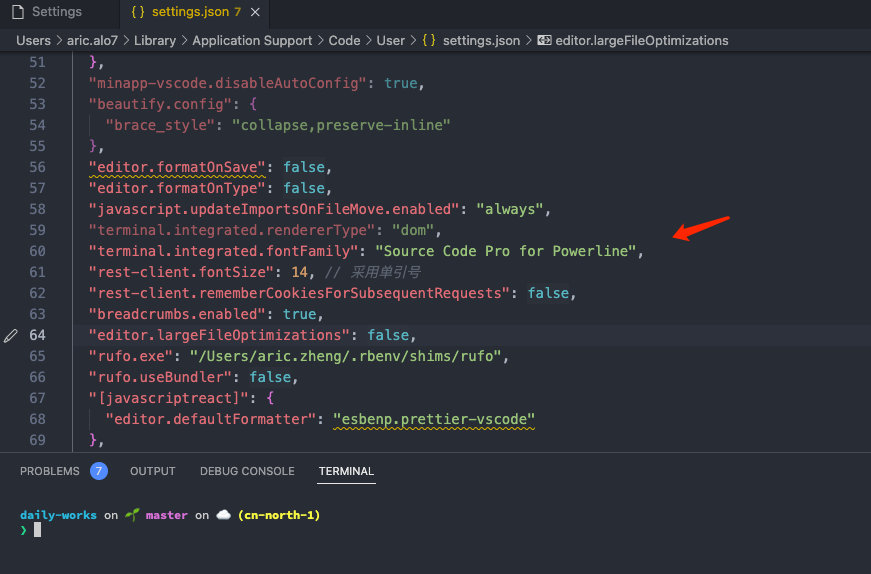
Task: Click line number 52 in the gutter
Action: [37, 83]
